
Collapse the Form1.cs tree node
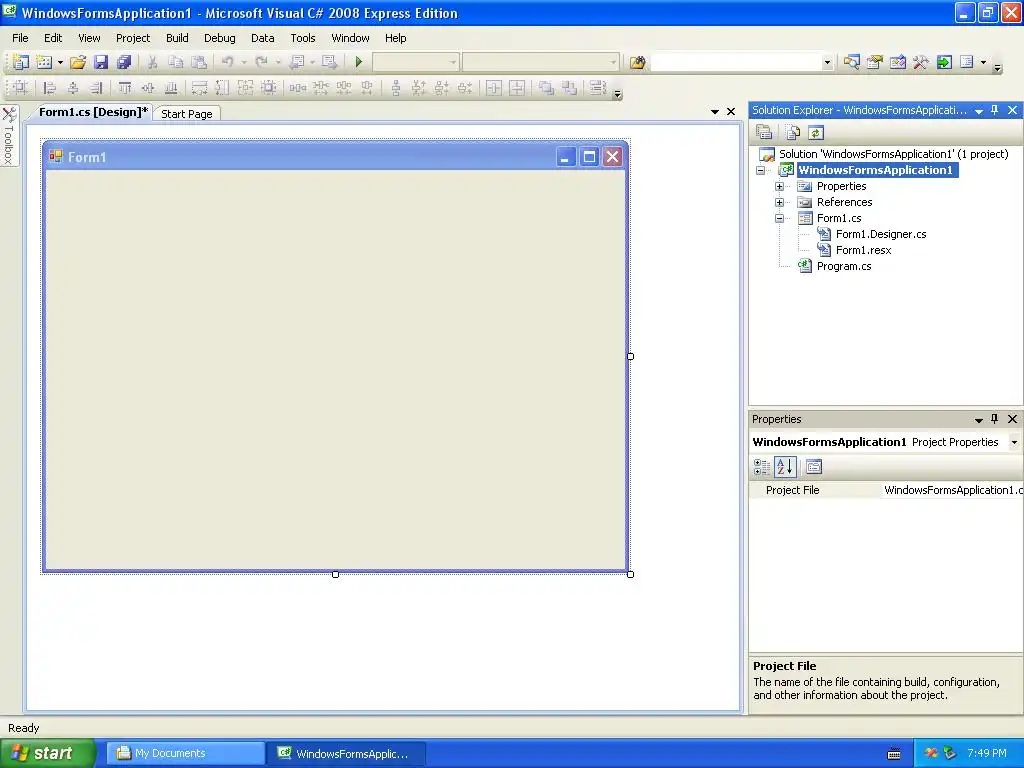tap(779, 218)
